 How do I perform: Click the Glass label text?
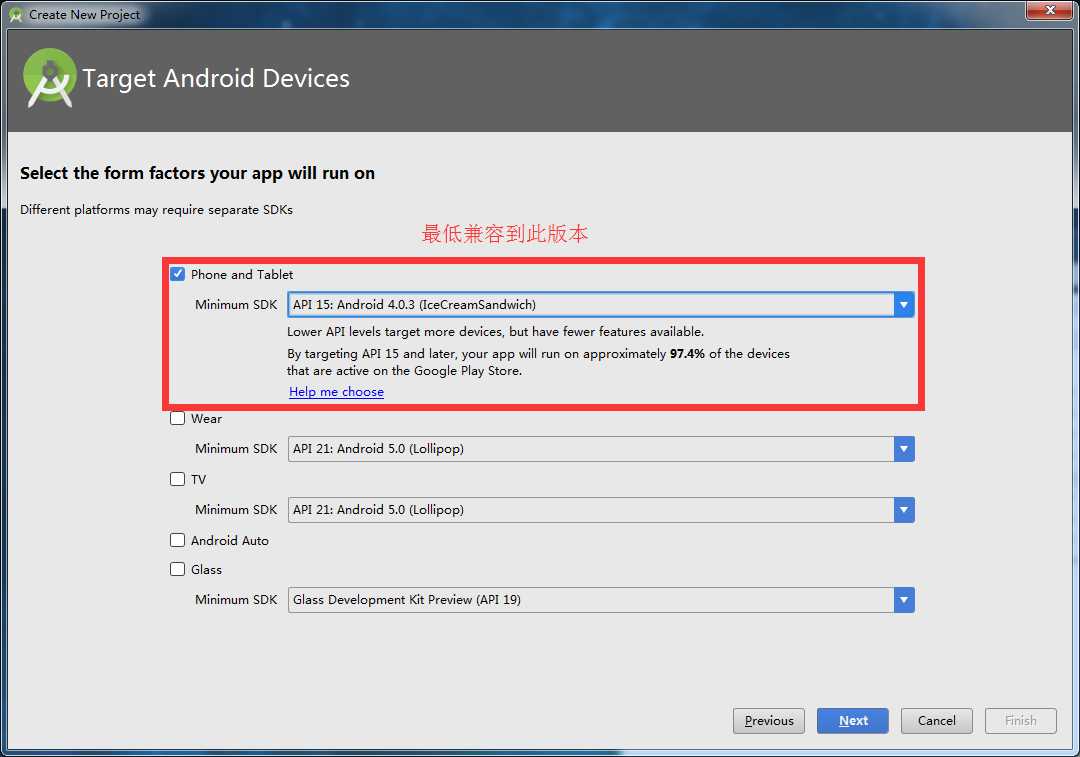tap(206, 570)
